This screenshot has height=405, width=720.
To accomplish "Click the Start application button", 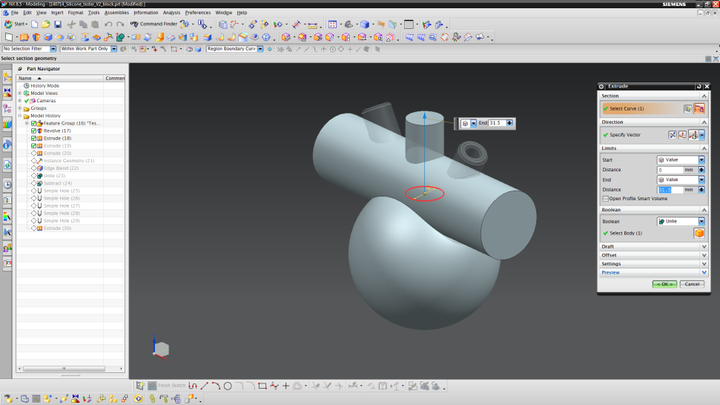I will click(x=15, y=24).
